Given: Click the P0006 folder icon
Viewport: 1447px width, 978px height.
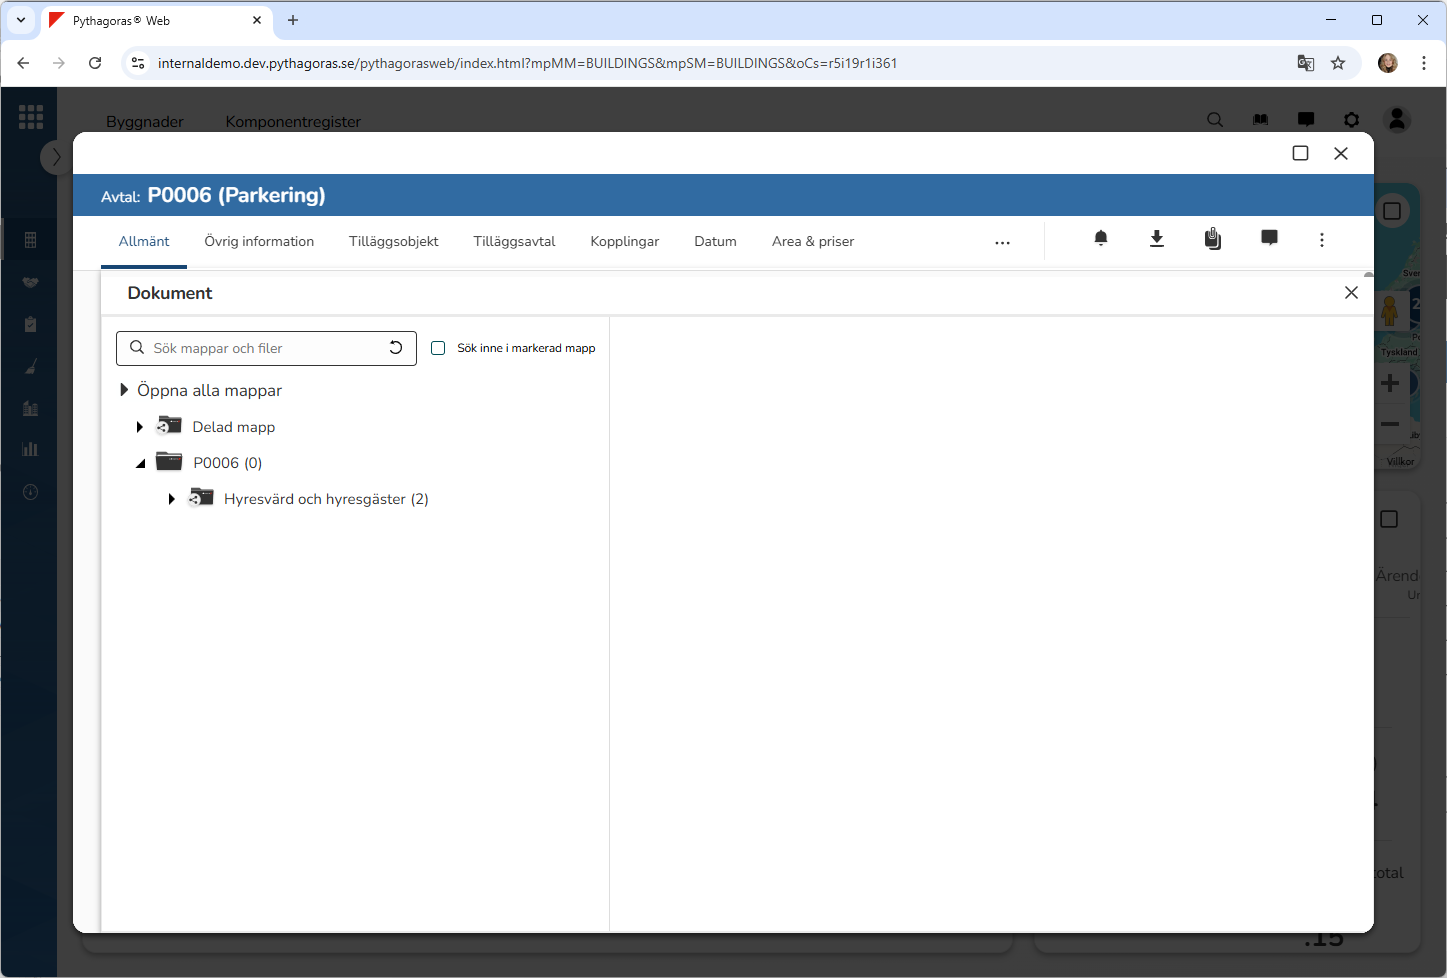Looking at the screenshot, I should pos(169,462).
